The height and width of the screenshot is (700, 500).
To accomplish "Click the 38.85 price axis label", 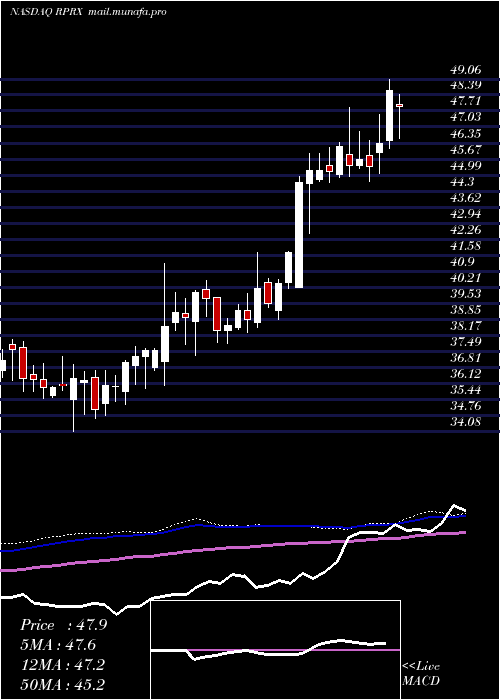I will (466, 310).
